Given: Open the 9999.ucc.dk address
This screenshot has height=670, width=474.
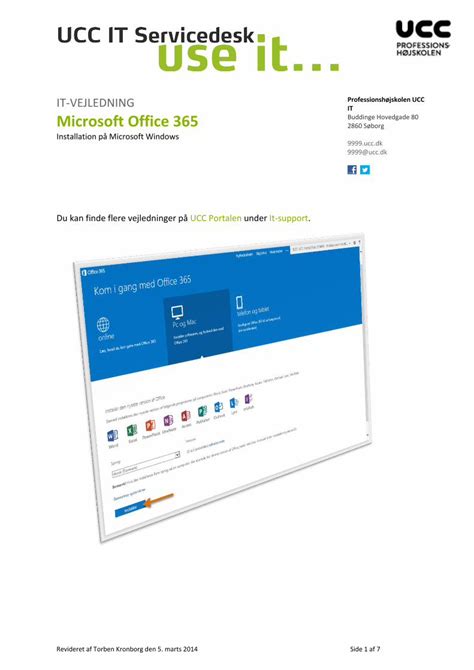Looking at the screenshot, I should pyautogui.click(x=365, y=143).
